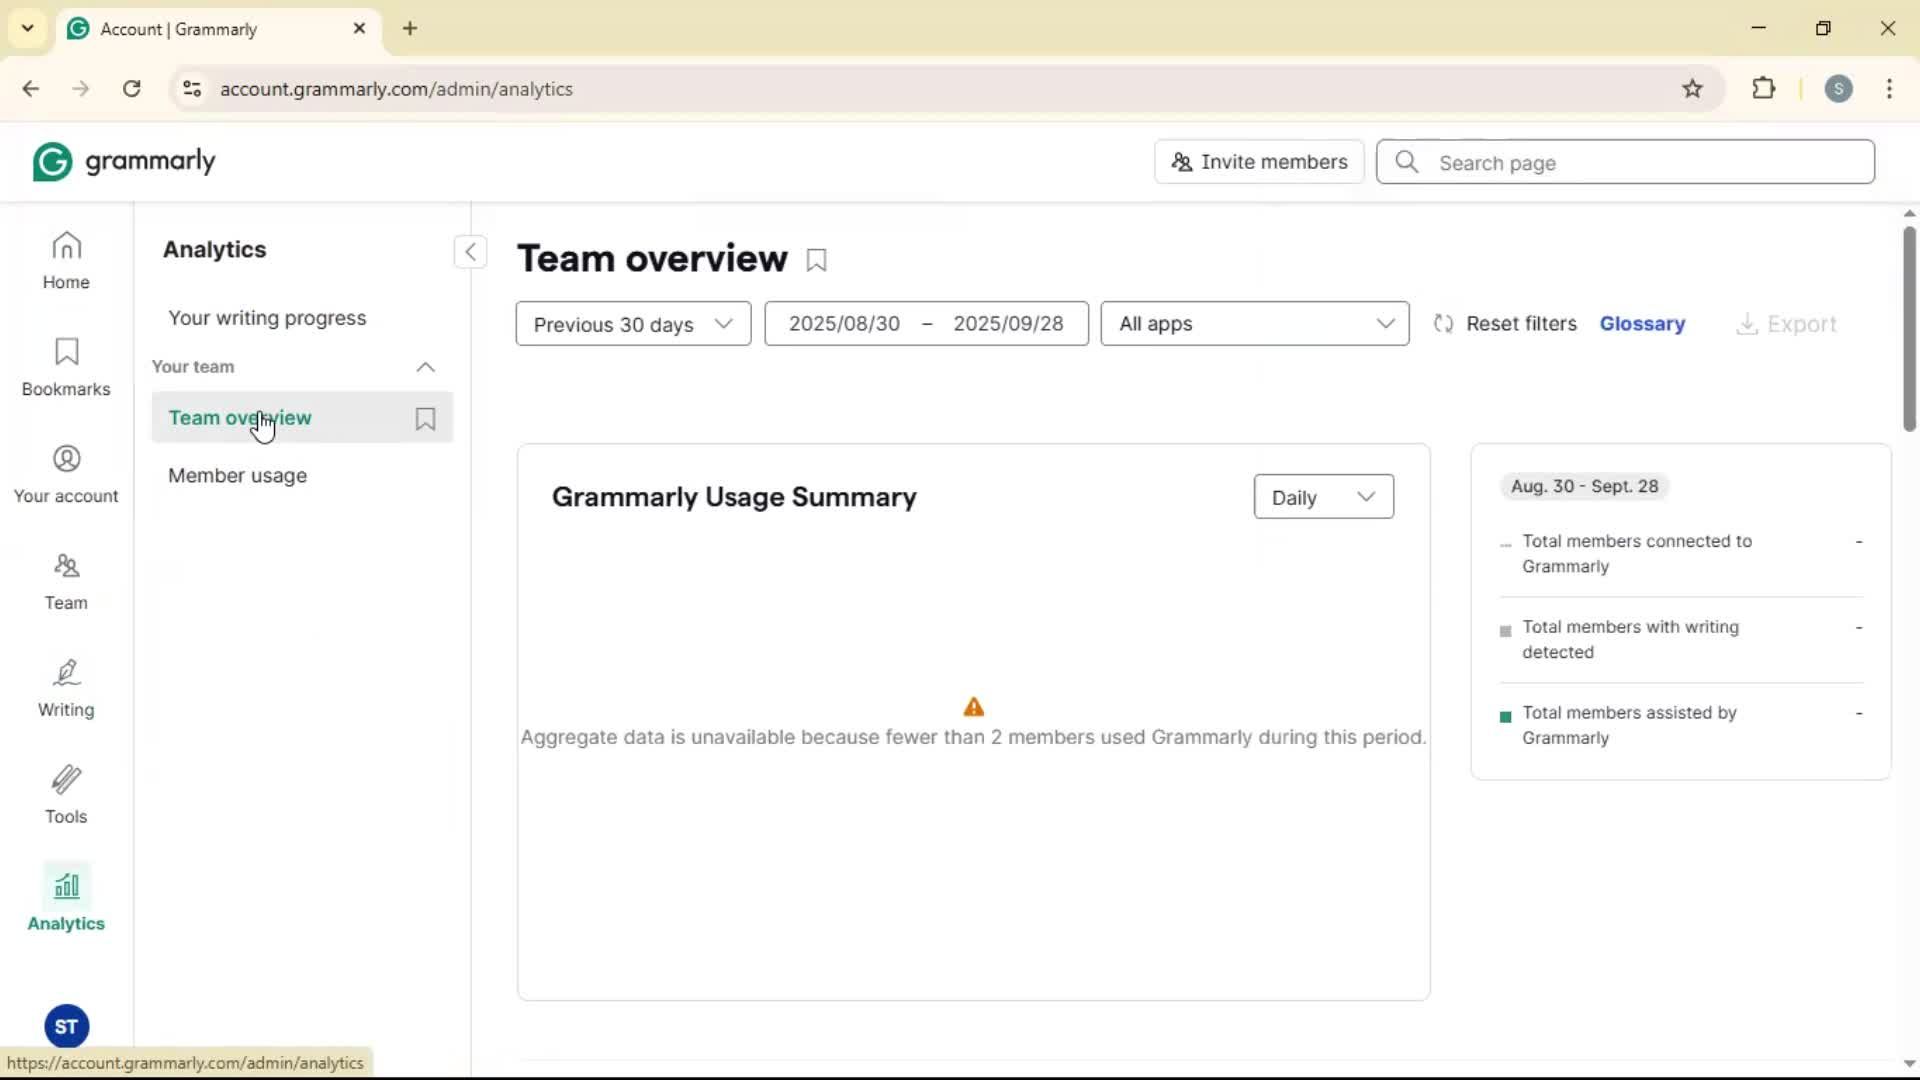Bookmark this tab with star icon
This screenshot has height=1080, width=1920.
coord(1692,89)
